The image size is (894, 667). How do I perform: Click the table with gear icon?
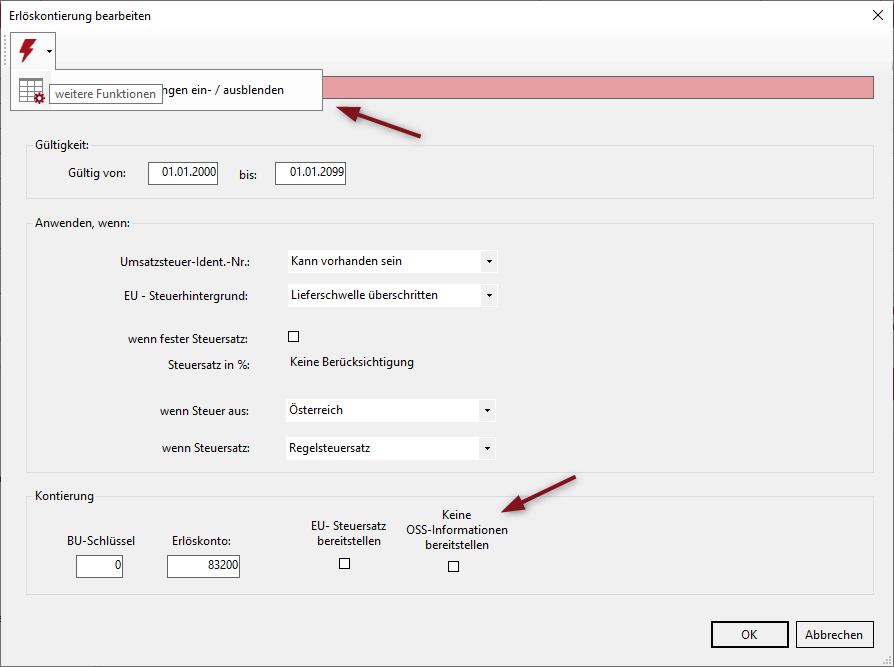[x=32, y=90]
